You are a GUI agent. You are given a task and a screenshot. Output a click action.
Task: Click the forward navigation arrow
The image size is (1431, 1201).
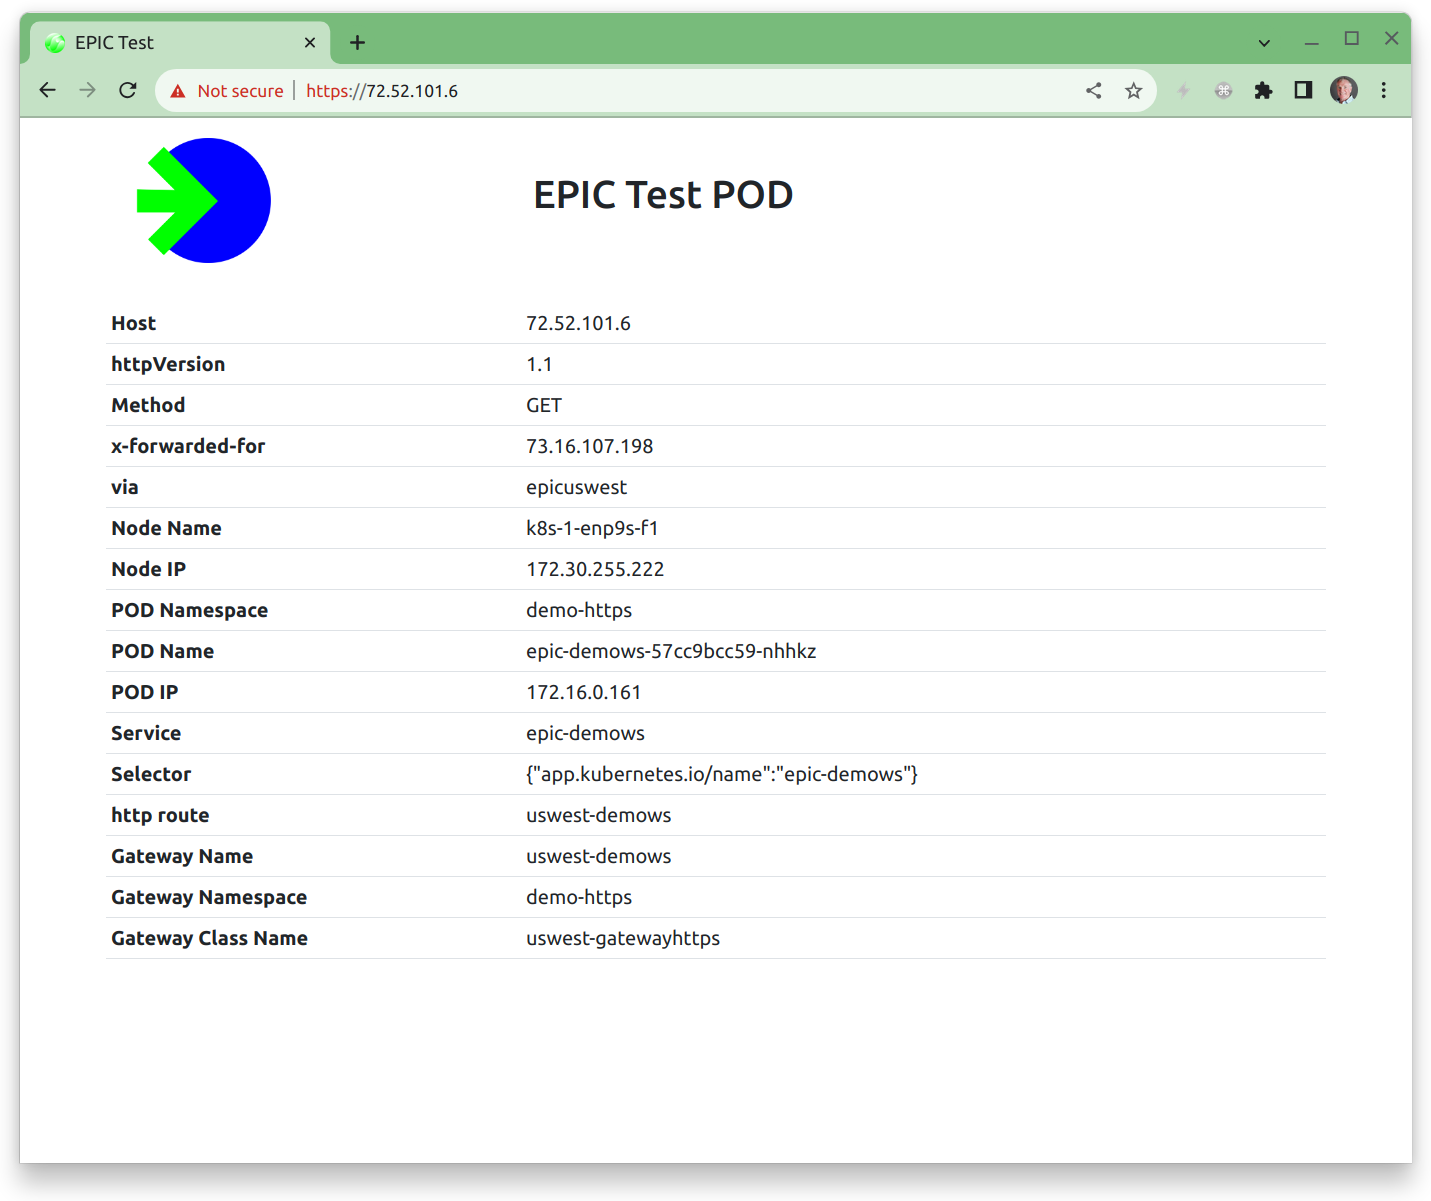click(x=88, y=90)
